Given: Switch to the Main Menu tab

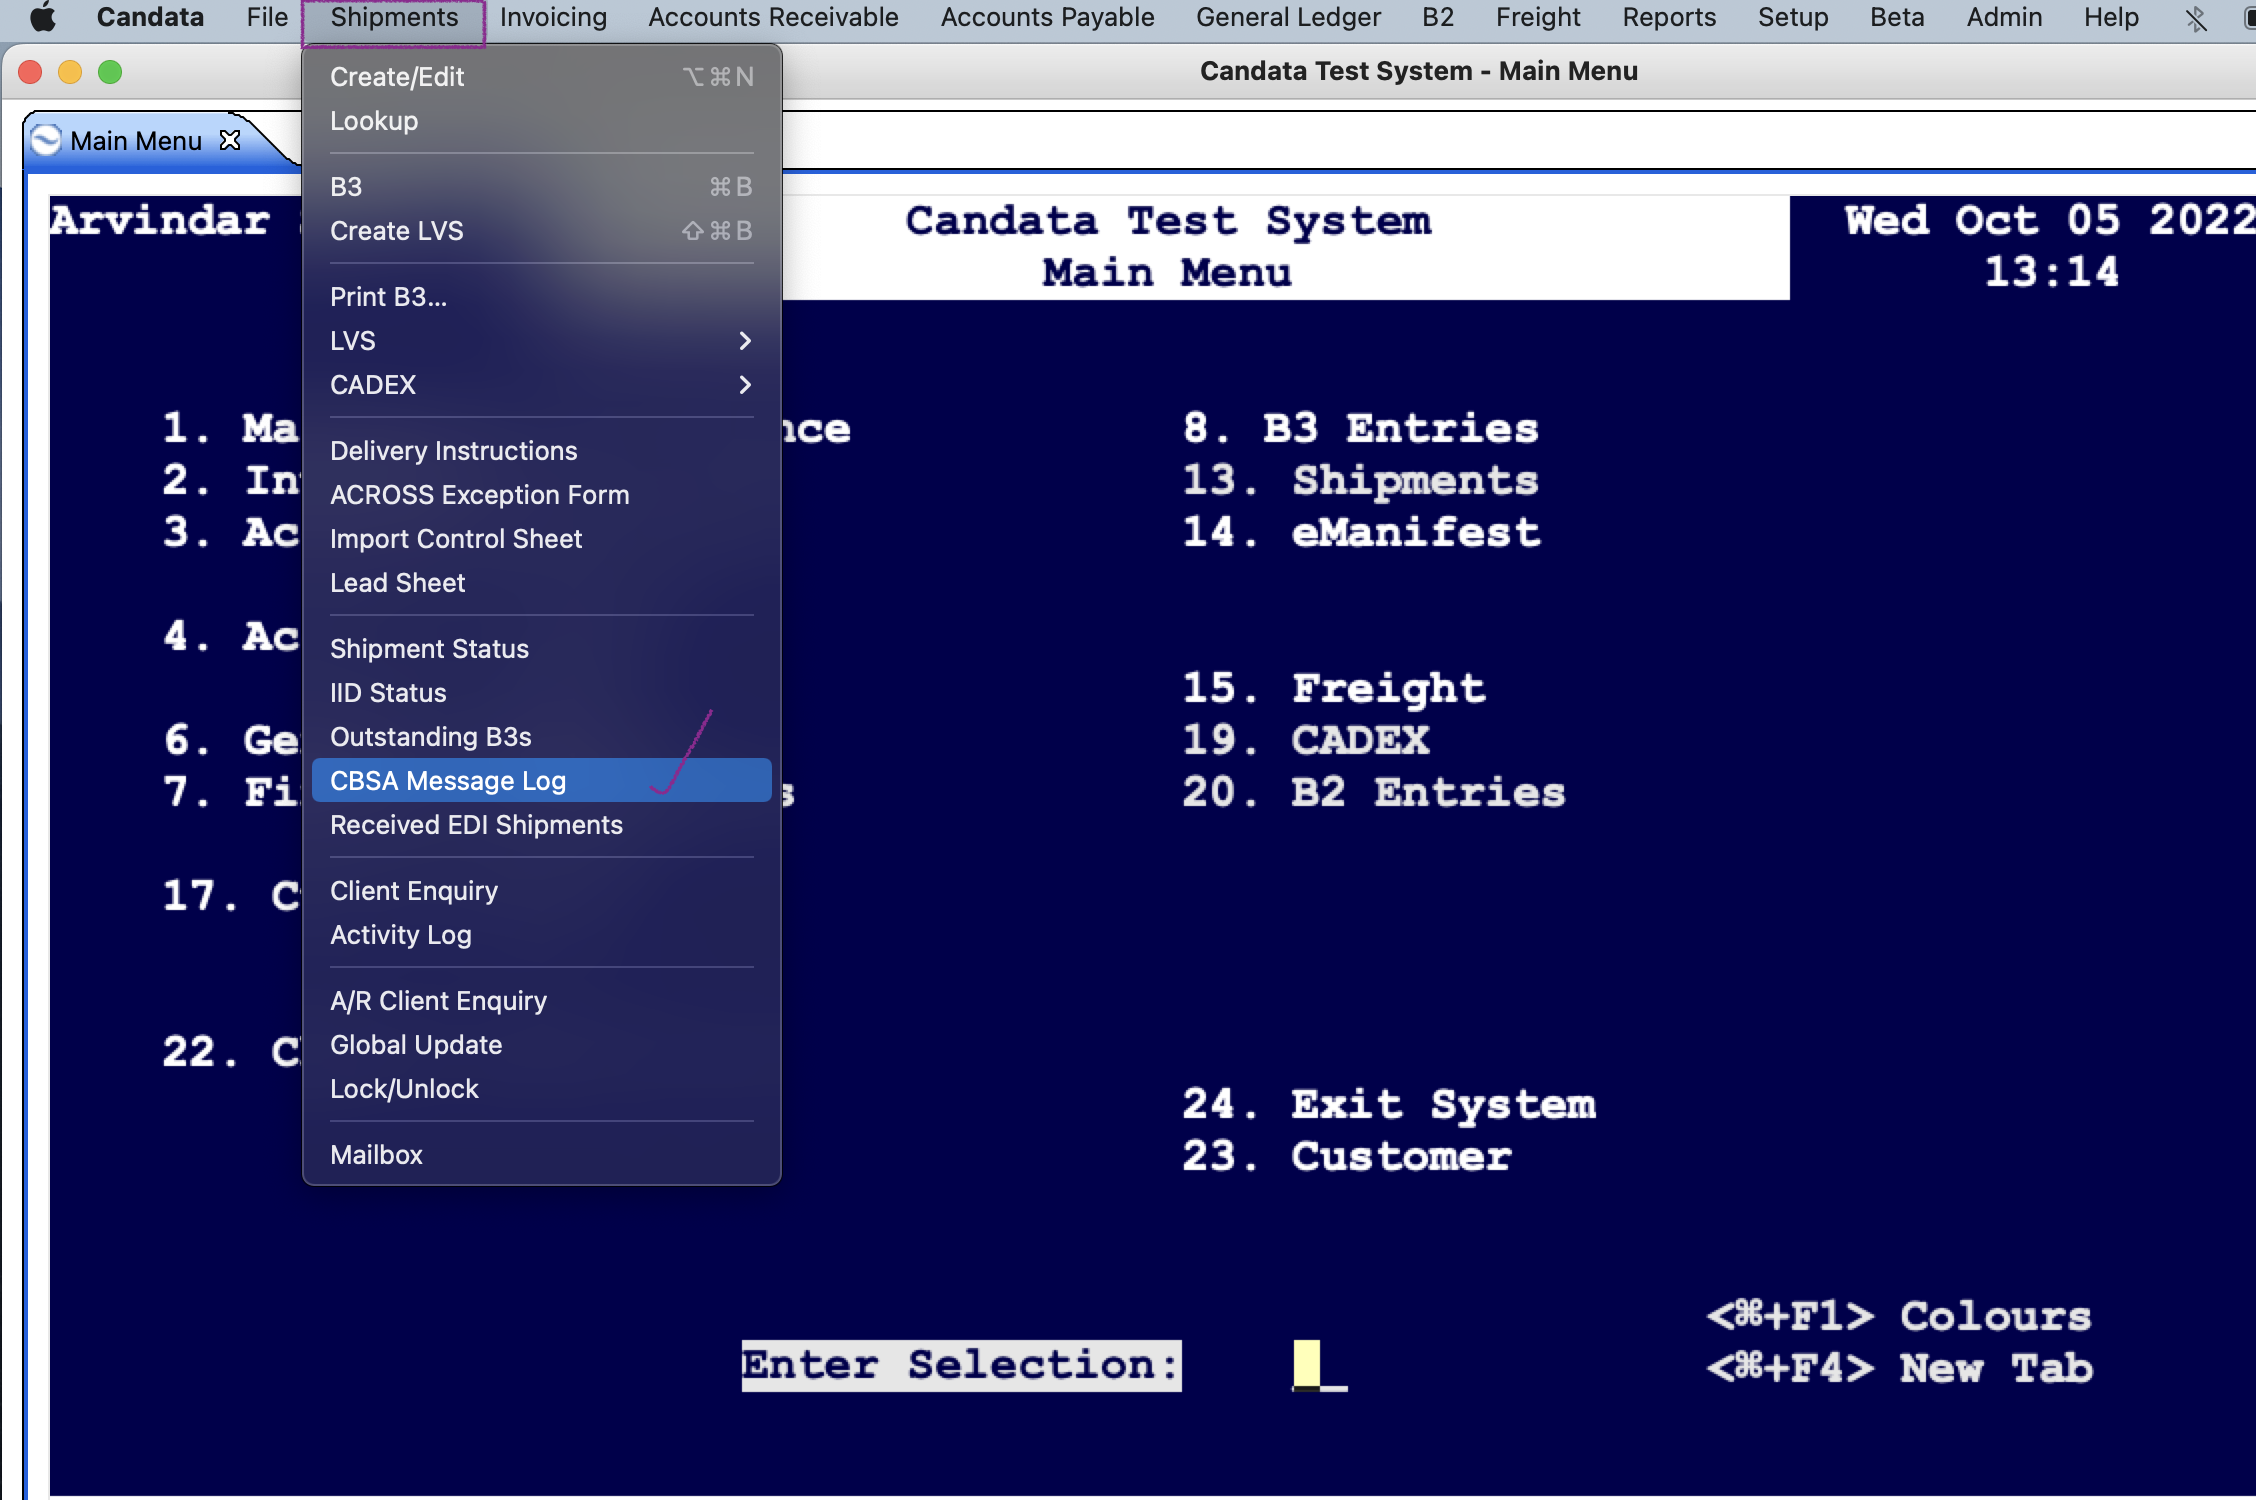Looking at the screenshot, I should tap(136, 141).
